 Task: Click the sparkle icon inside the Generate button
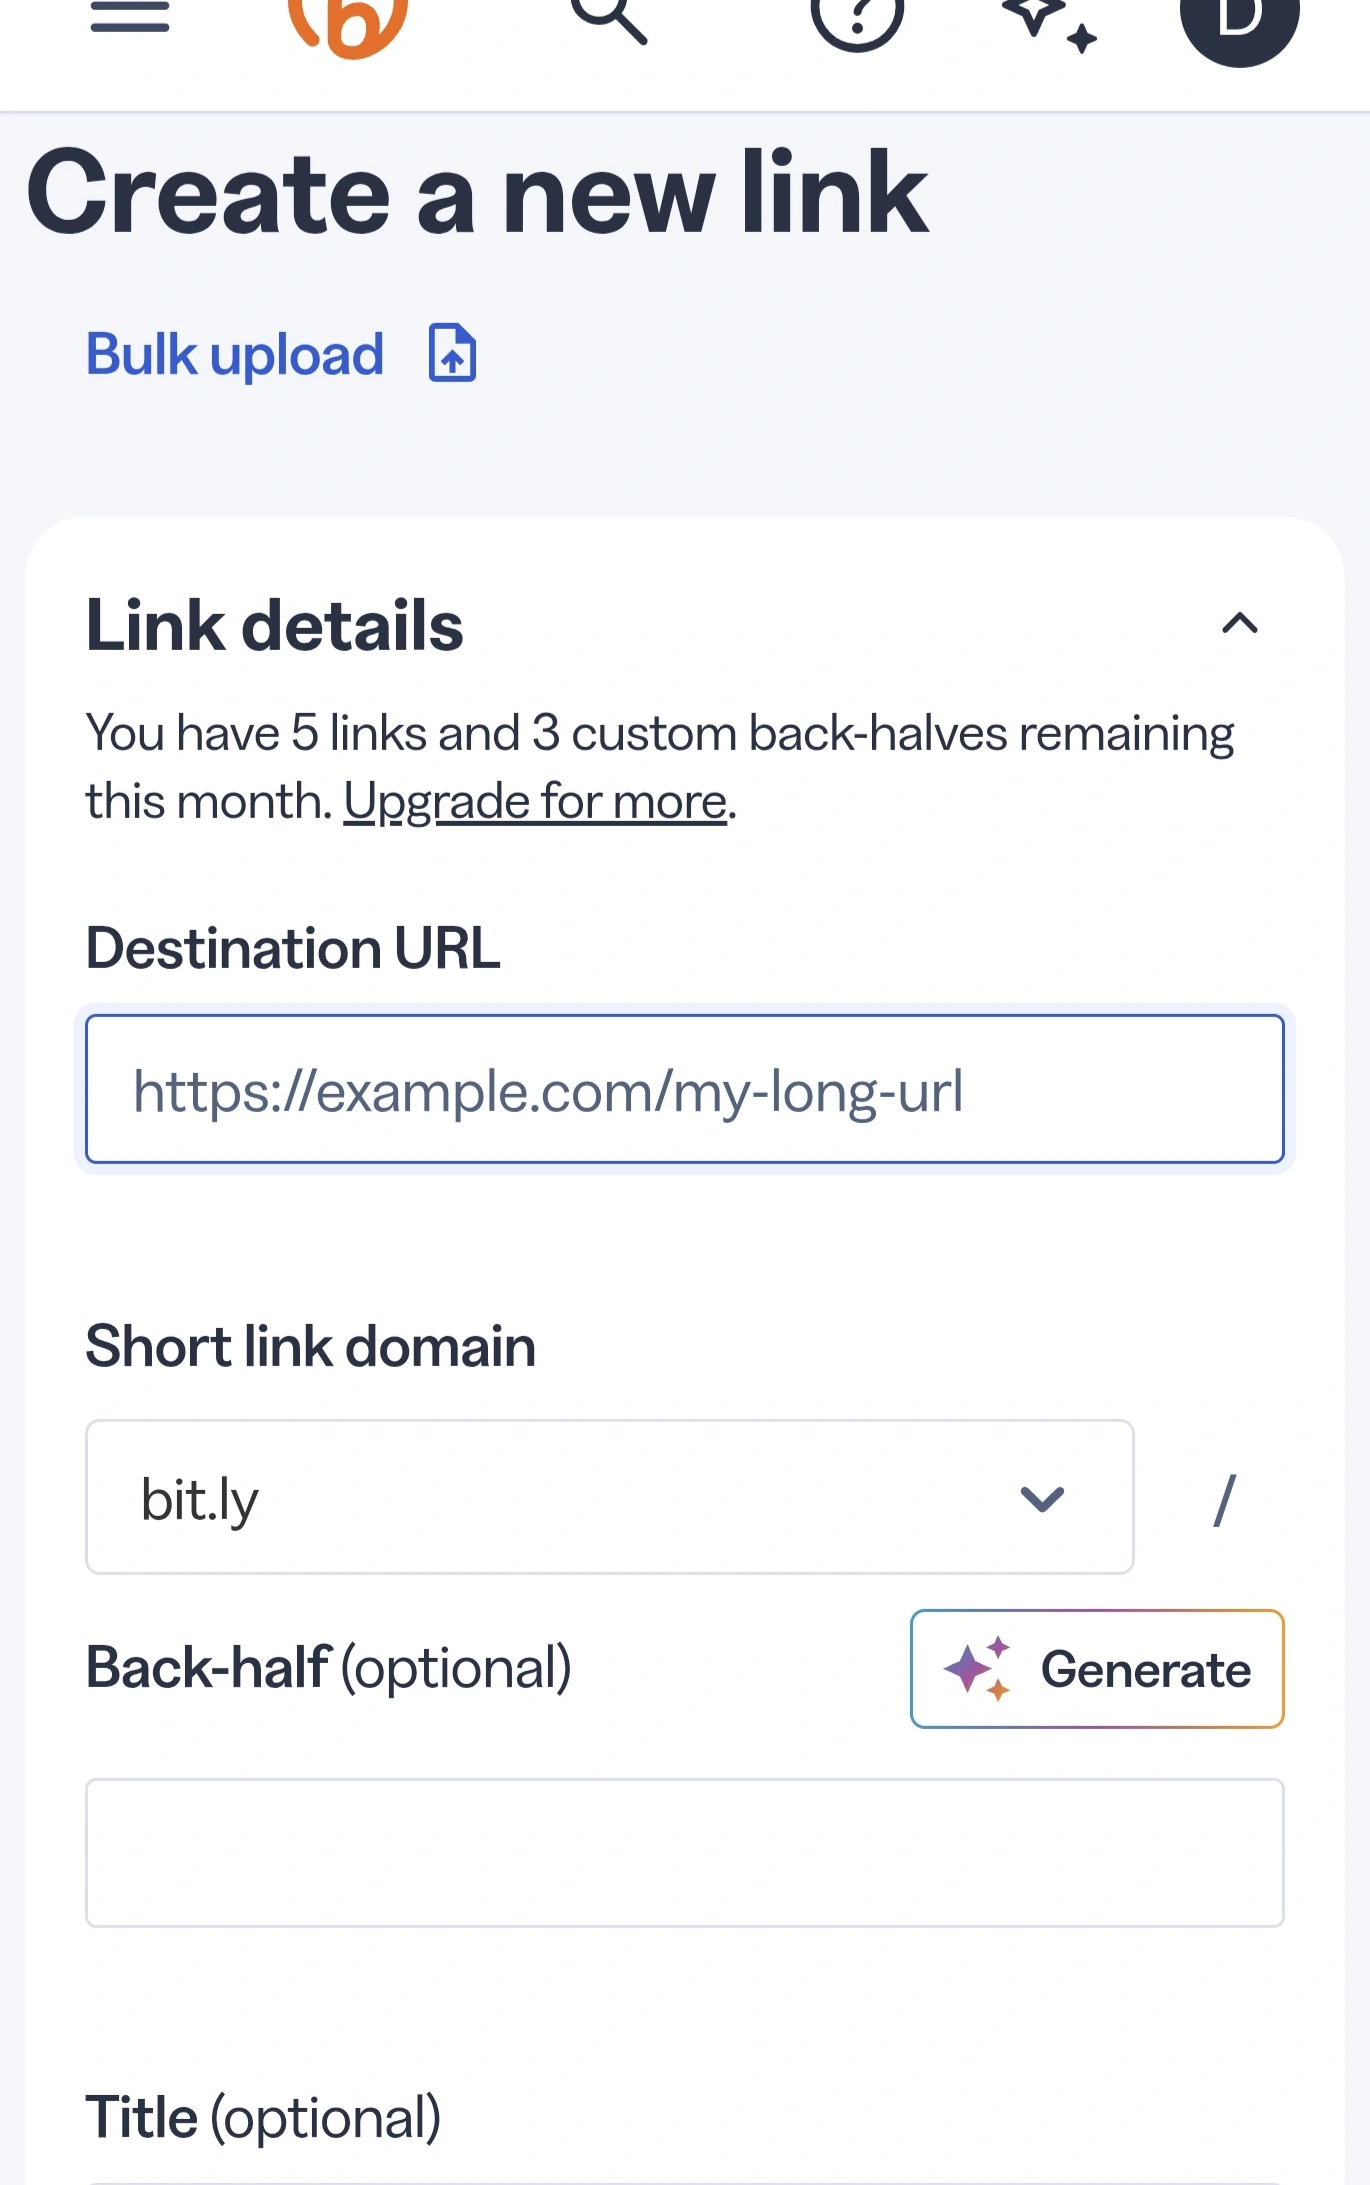977,1670
